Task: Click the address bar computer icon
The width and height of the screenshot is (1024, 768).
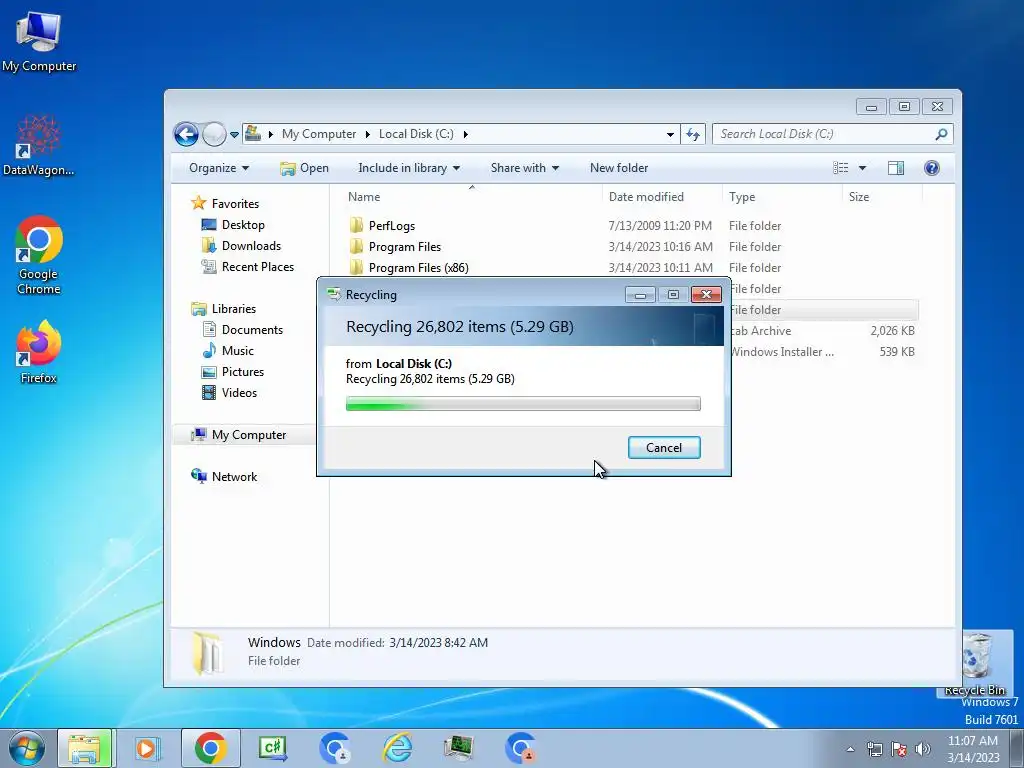Action: pyautogui.click(x=253, y=134)
